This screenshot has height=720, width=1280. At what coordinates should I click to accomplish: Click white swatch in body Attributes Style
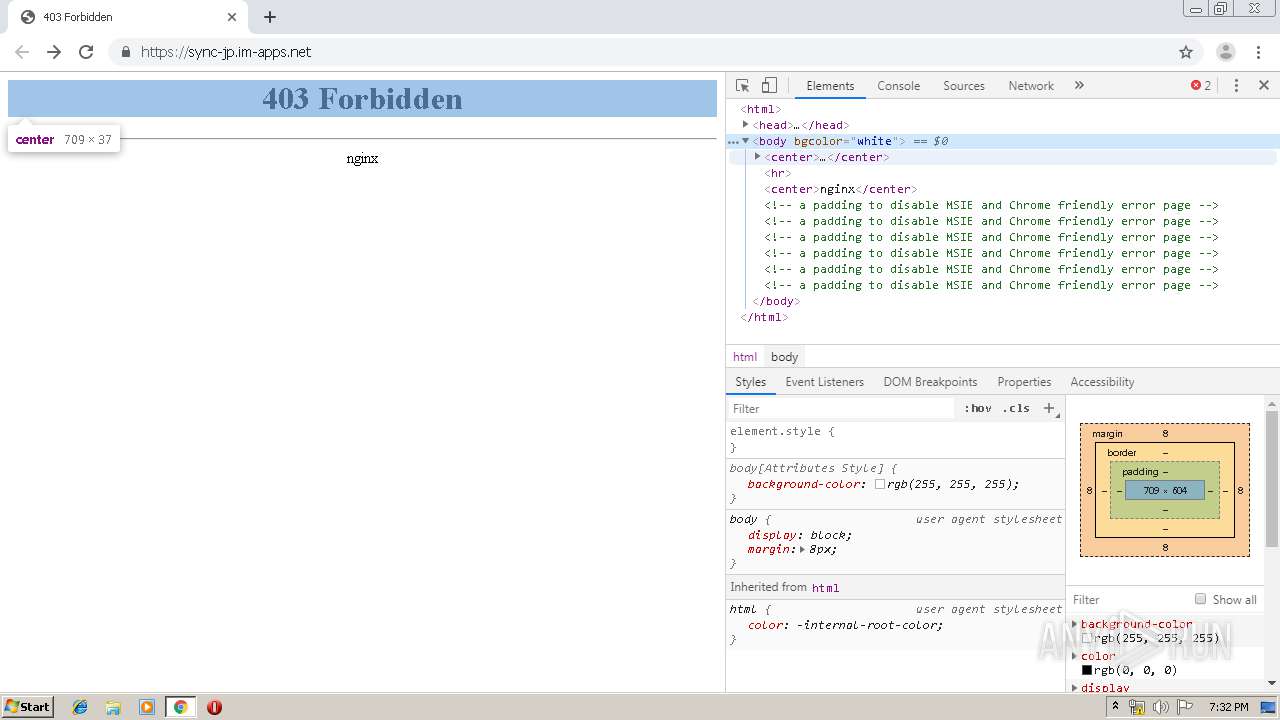click(x=880, y=484)
